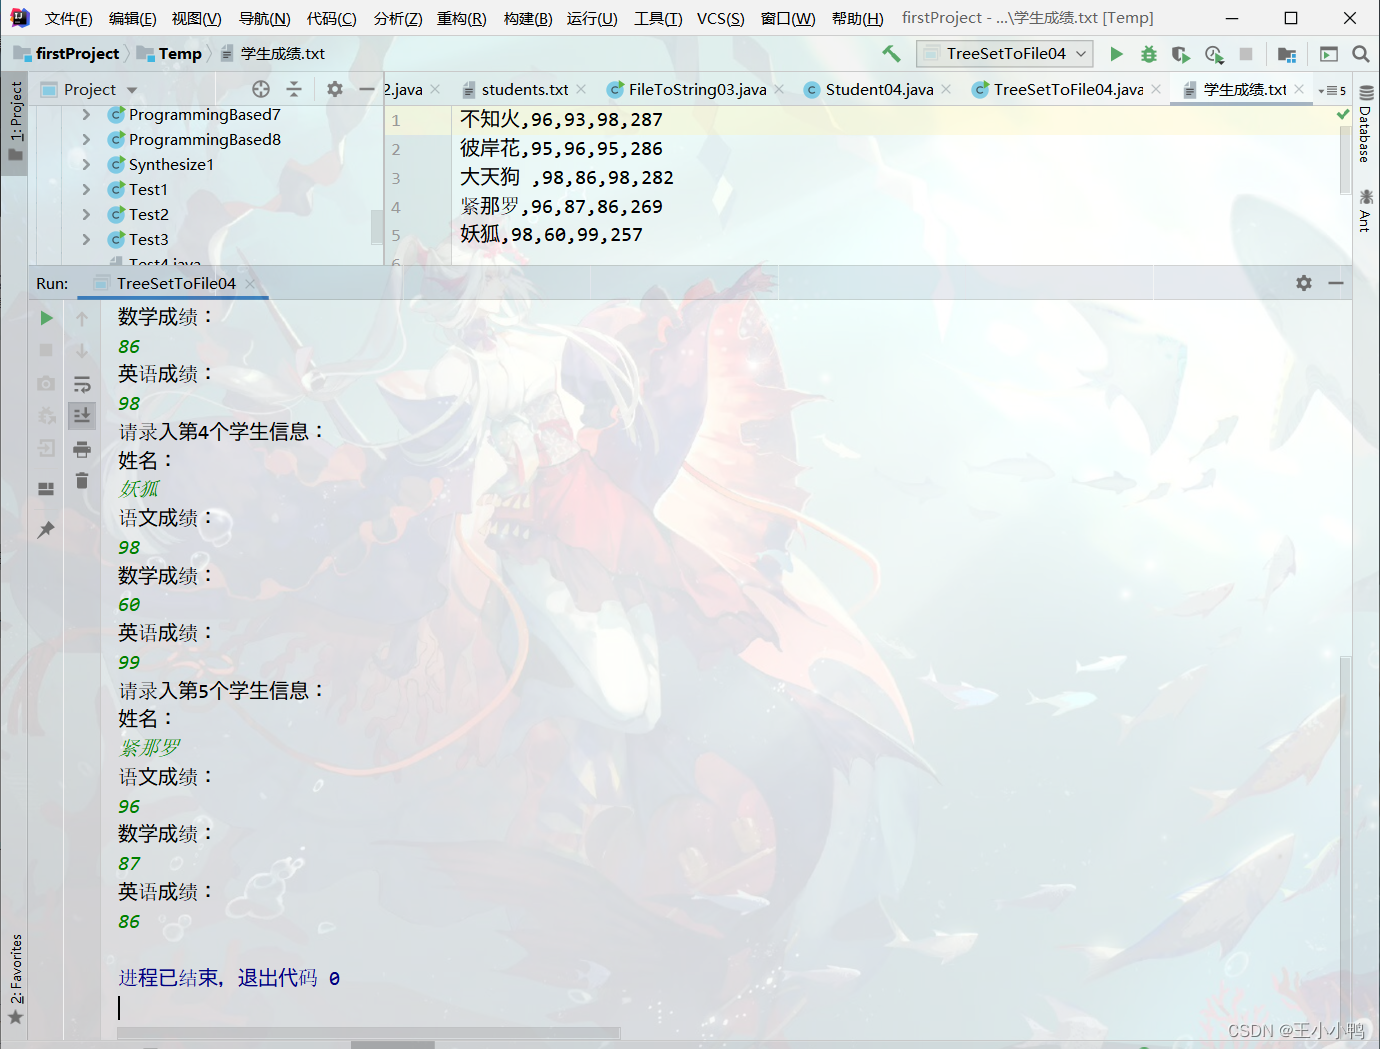Open the 重构(R) menu
The width and height of the screenshot is (1380, 1049).
[461, 18]
